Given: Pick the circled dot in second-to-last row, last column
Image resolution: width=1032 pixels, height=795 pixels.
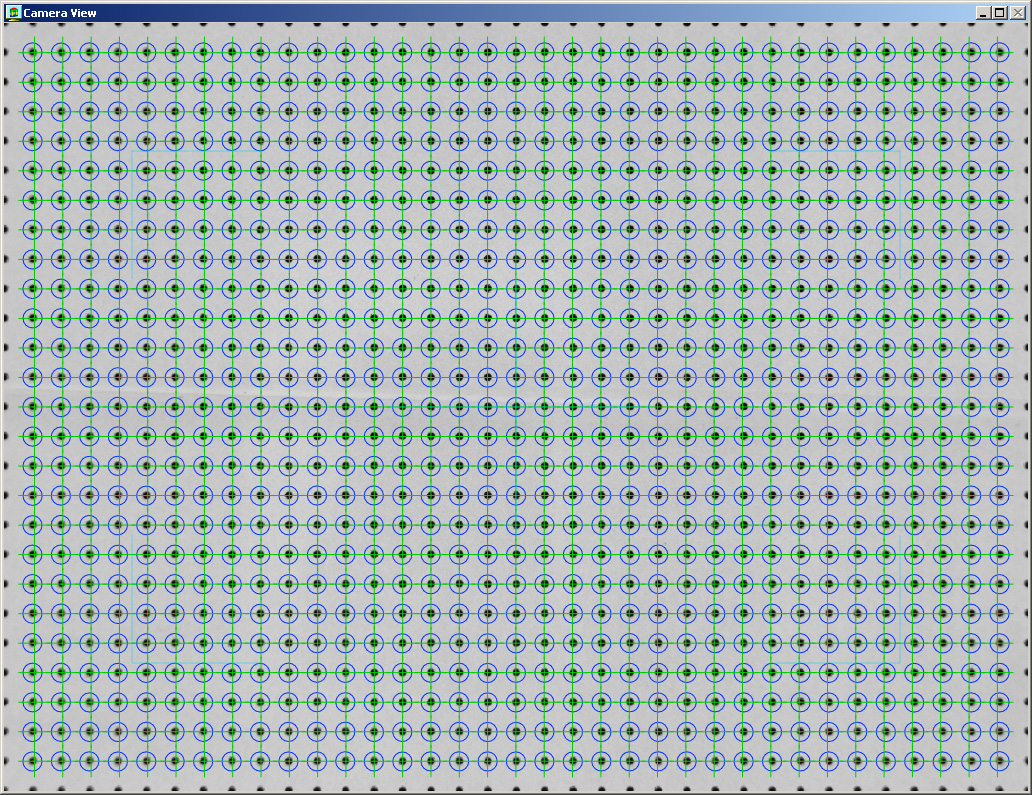Looking at the screenshot, I should (x=999, y=731).
